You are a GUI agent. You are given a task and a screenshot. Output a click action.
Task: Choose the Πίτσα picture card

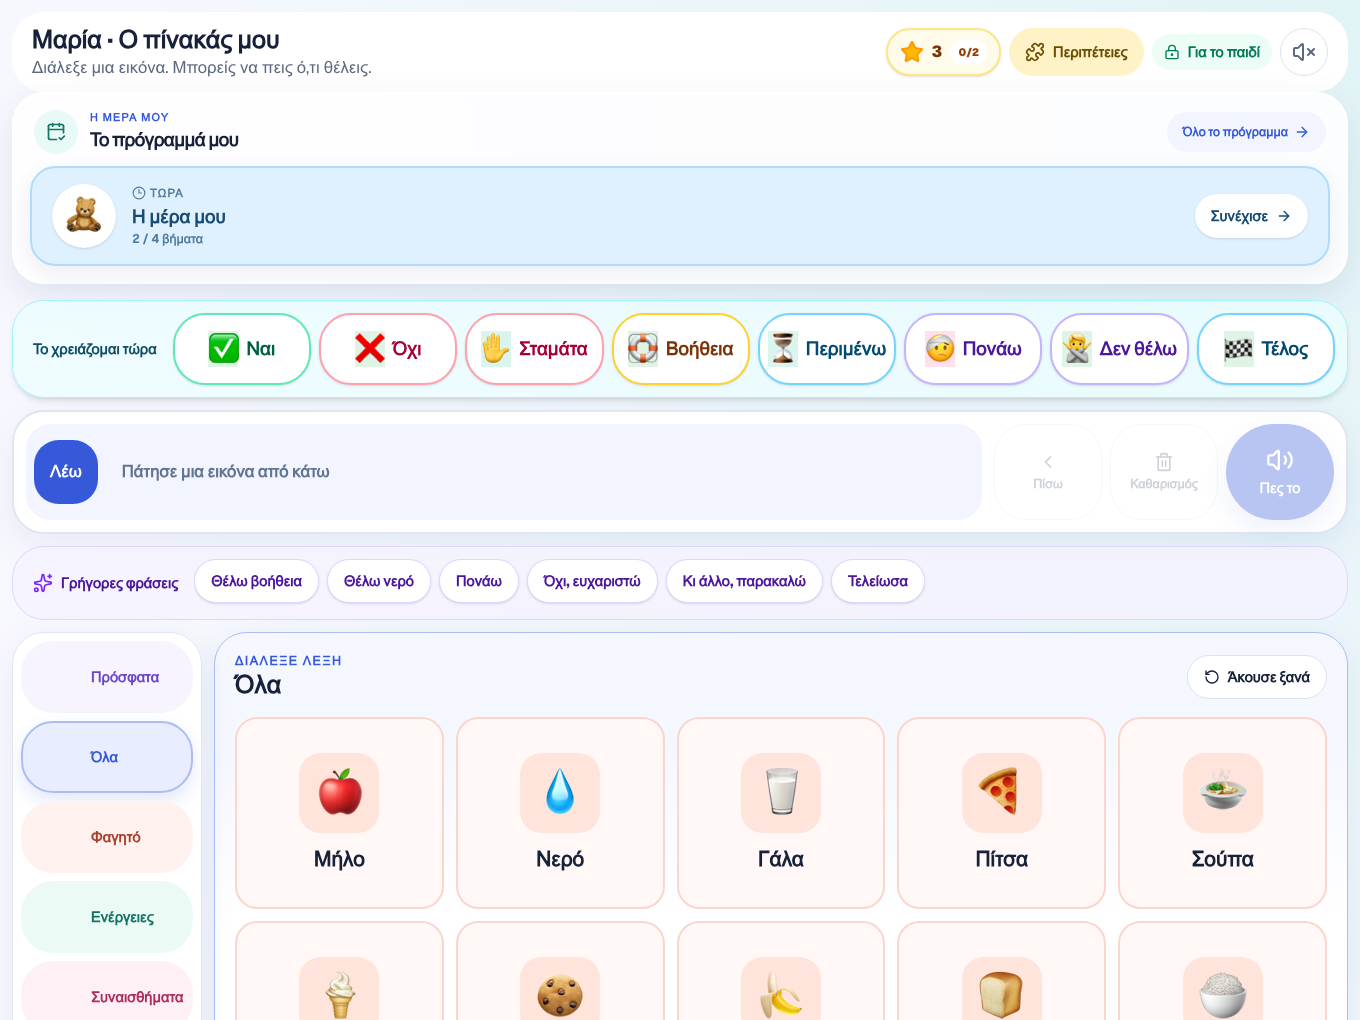tap(1002, 813)
